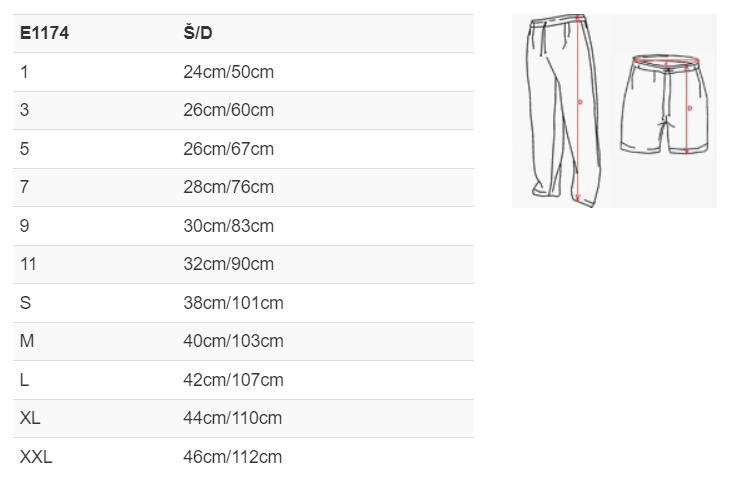The image size is (735, 483).
Task: Click the 28cm/76cm measurement cell
Action: (x=228, y=187)
